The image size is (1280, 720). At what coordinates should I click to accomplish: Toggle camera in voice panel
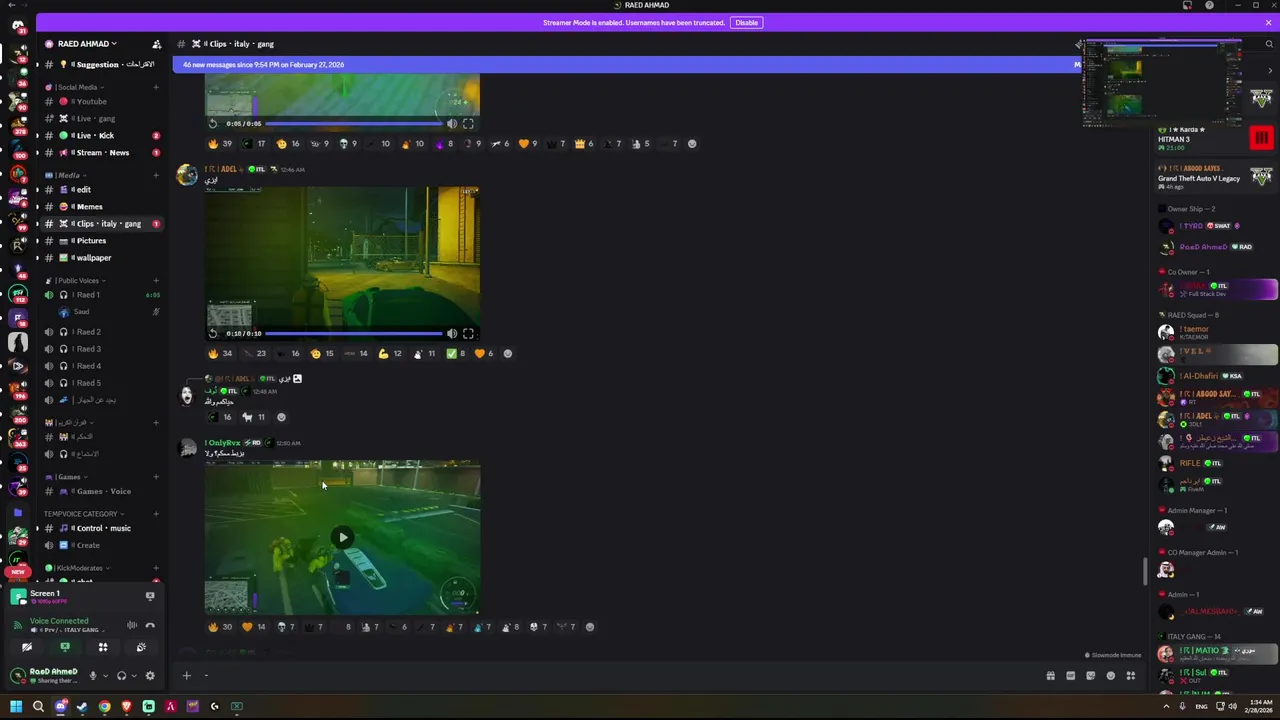27,647
